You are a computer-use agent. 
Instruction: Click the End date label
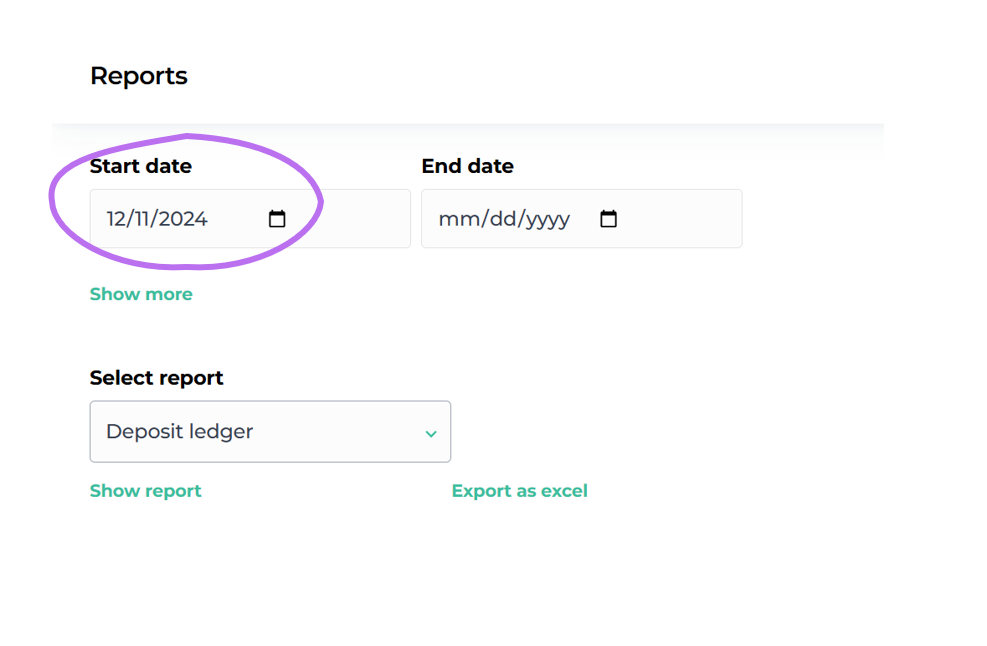point(467,166)
